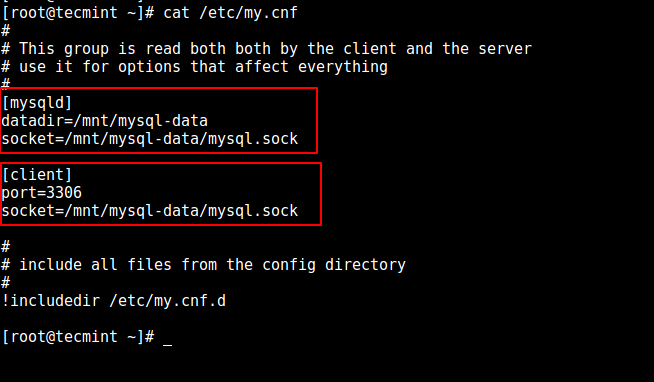Click the top root@tecmint prompt
The image size is (654, 382).
[78, 13]
